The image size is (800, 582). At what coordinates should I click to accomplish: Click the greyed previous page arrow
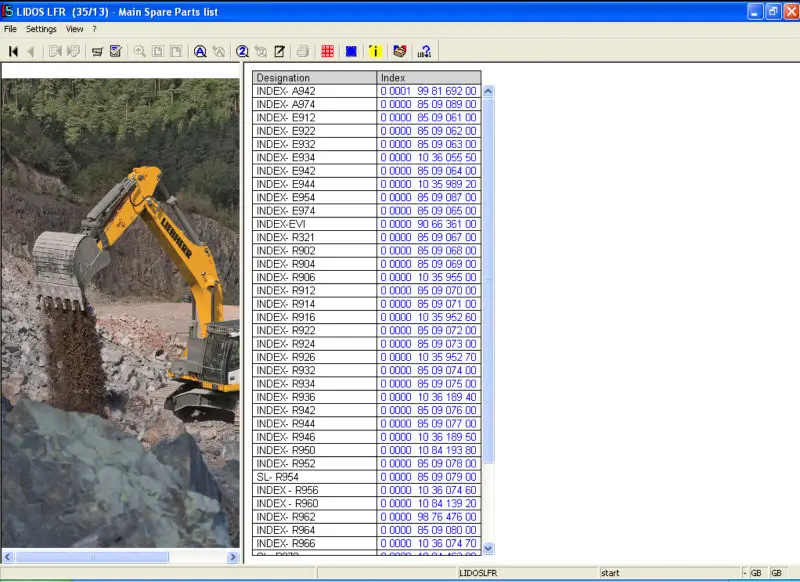click(31, 51)
